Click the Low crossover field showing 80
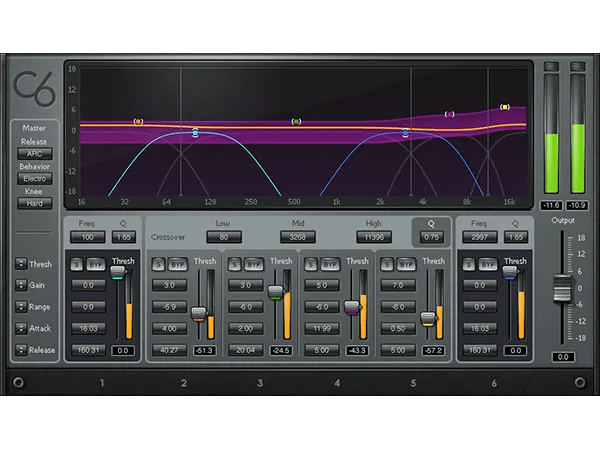The height and width of the screenshot is (450, 600). click(x=224, y=237)
